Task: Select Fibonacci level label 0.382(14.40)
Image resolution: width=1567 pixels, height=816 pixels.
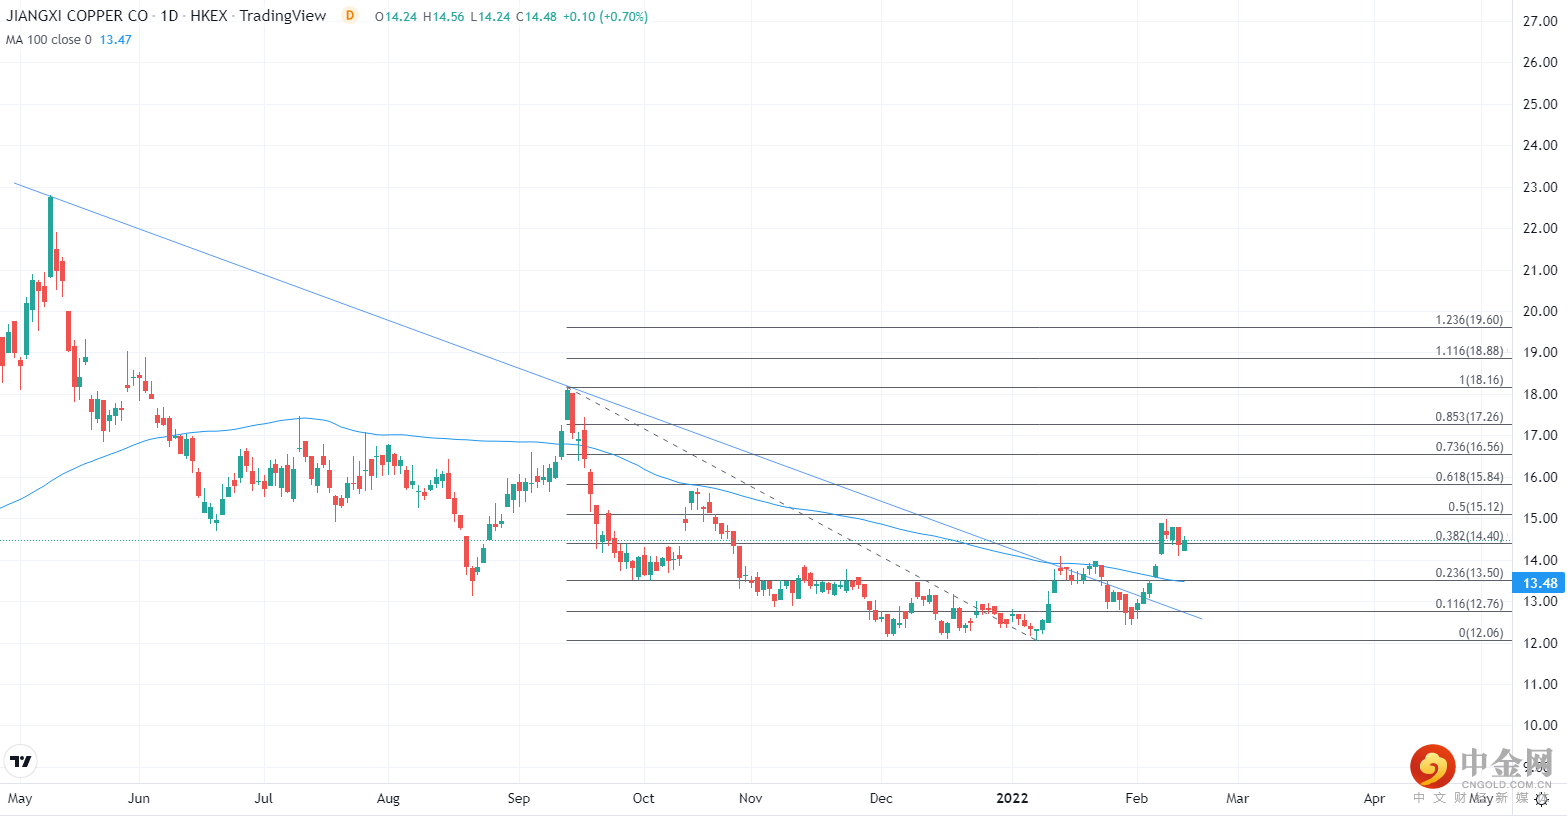Action: (1469, 536)
